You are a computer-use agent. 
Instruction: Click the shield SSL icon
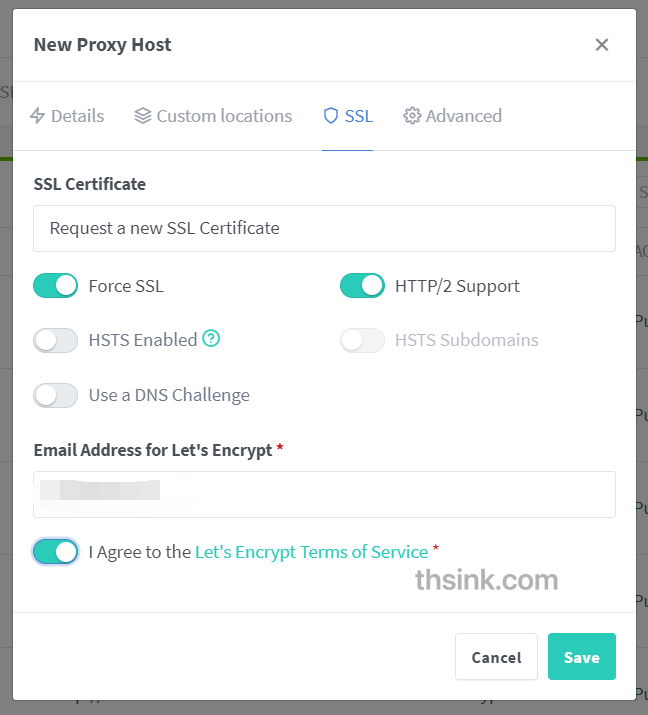click(x=331, y=116)
